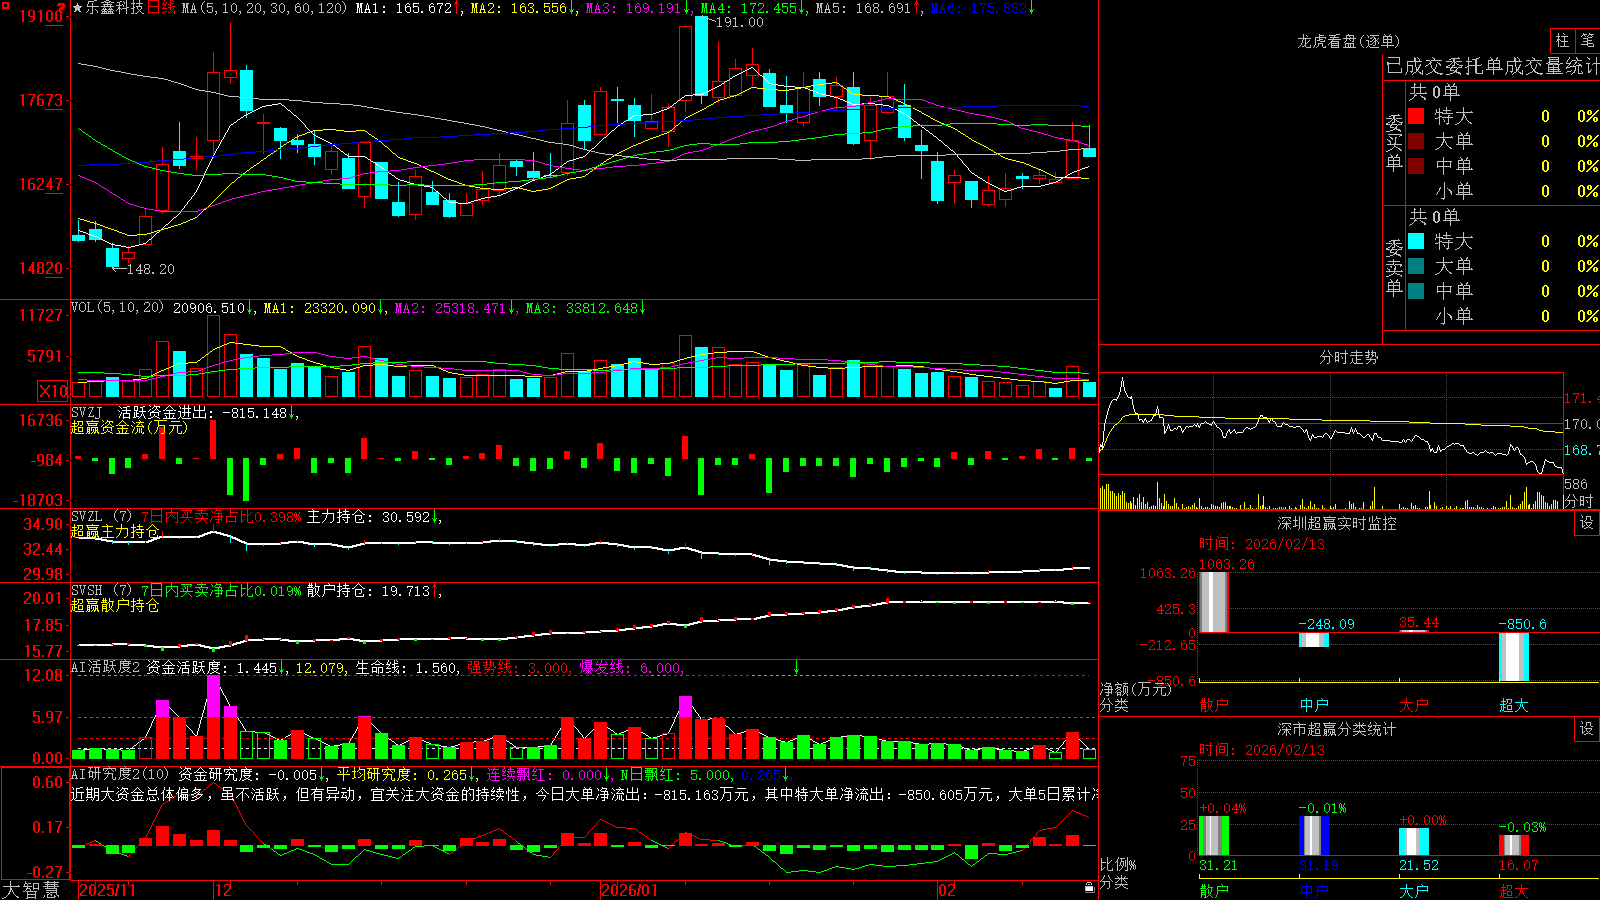The image size is (1600, 900).
Task: Select the 超大 -850.6 net-amount bar
Action: click(x=1514, y=657)
